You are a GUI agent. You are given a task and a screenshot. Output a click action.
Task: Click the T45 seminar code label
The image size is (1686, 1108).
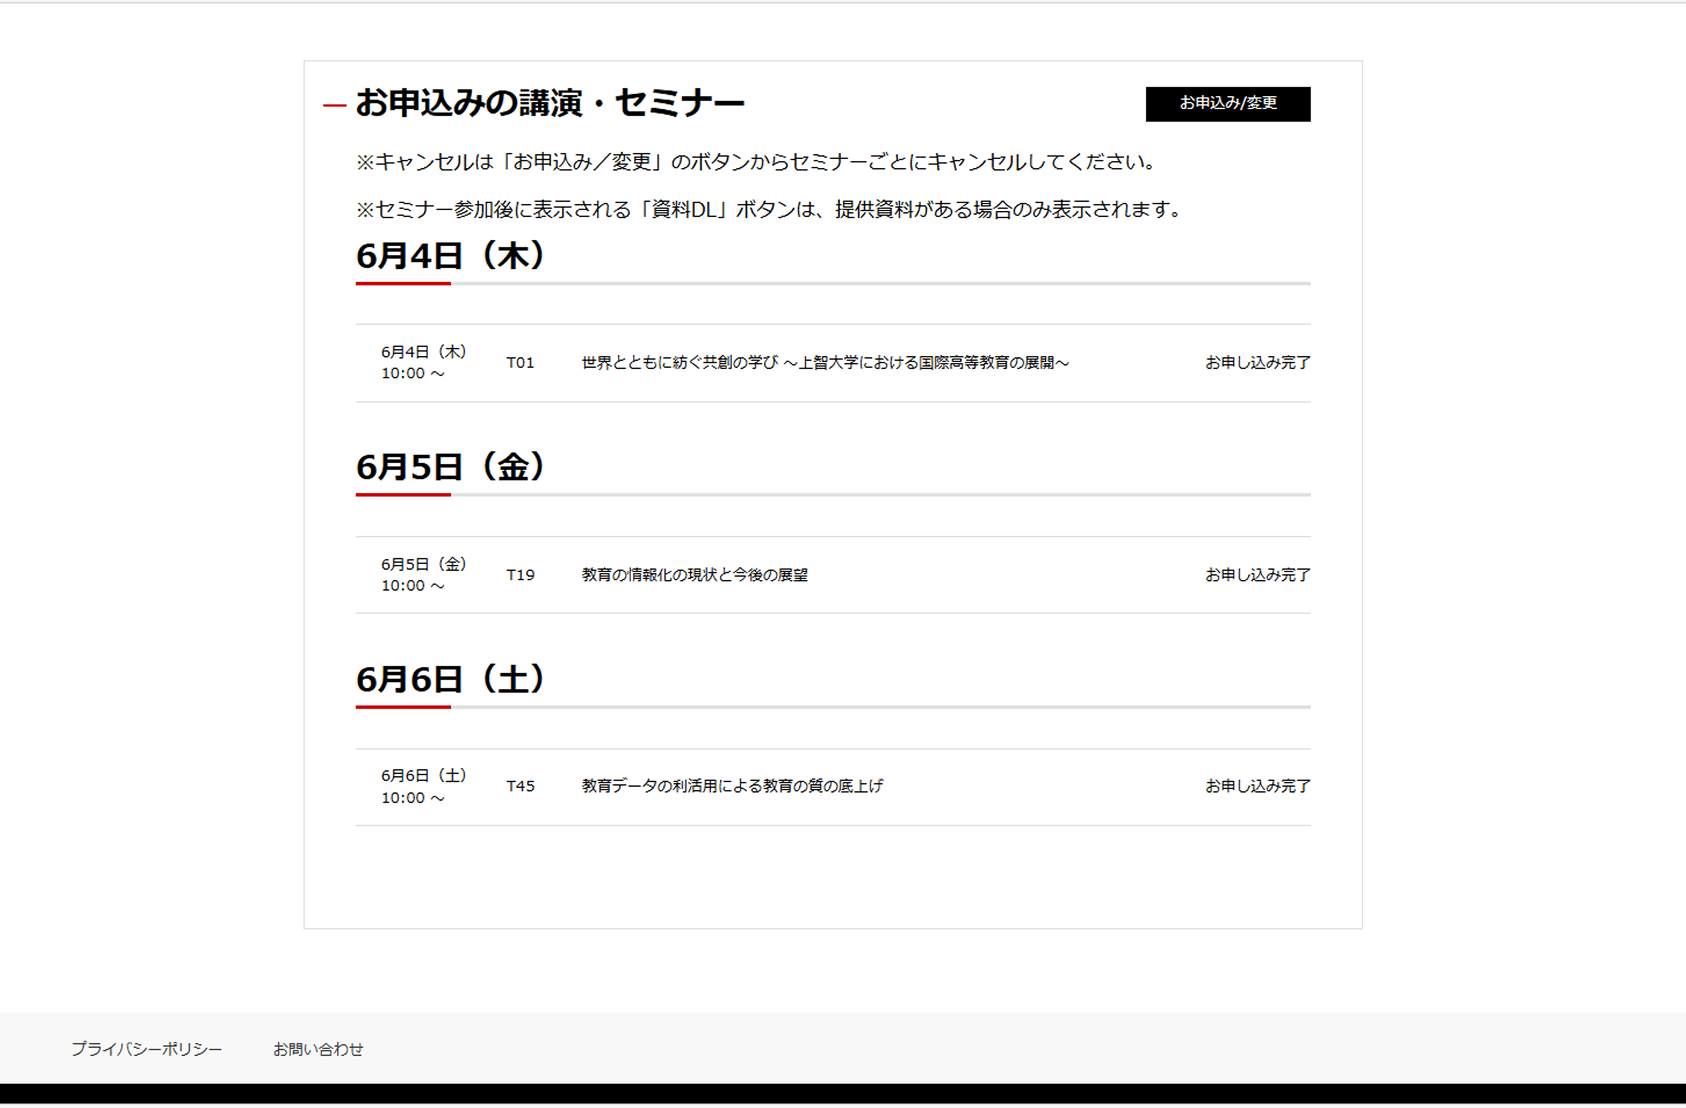tap(520, 786)
